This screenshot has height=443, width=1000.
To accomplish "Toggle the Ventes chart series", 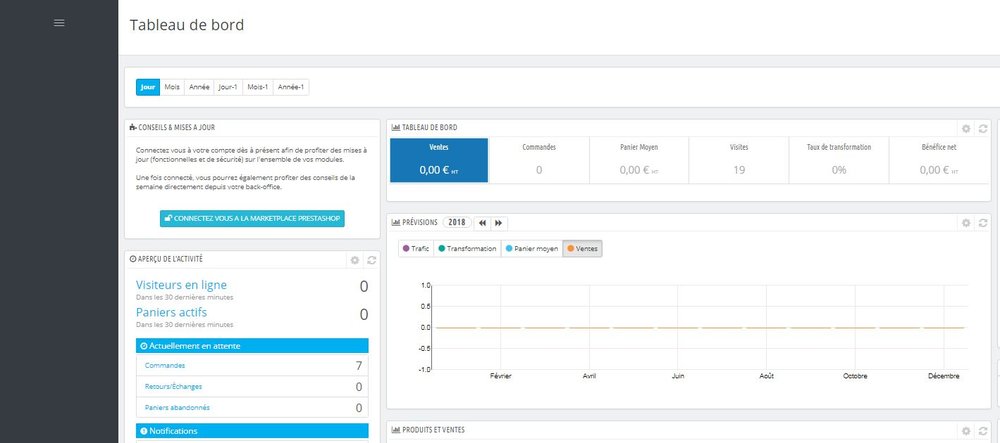I will click(x=582, y=249).
